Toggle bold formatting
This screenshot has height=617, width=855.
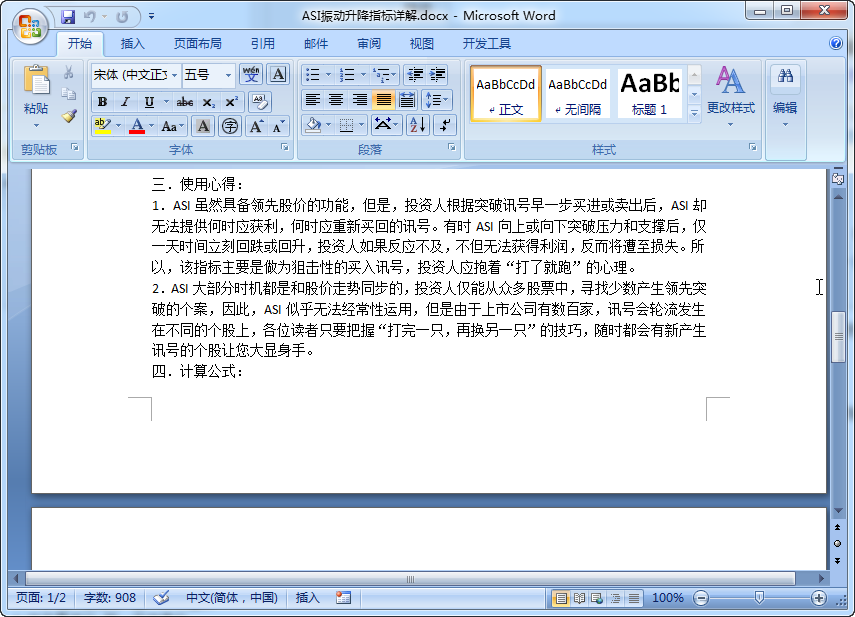(101, 103)
